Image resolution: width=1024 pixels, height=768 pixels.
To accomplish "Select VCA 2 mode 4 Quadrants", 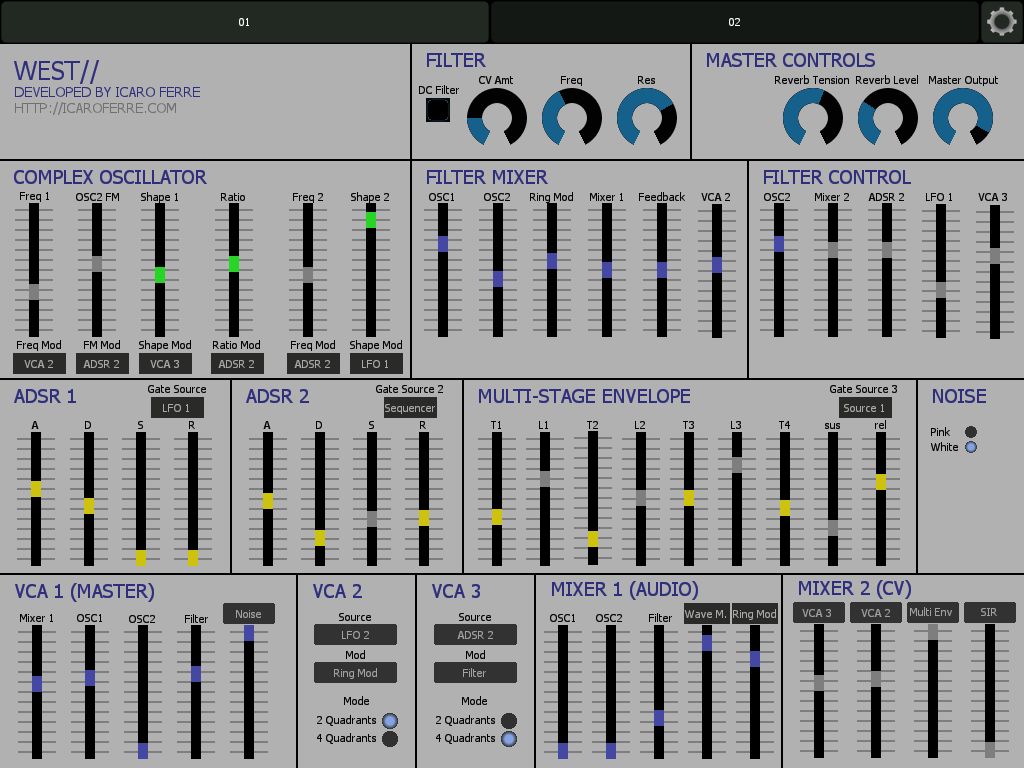I will point(390,739).
